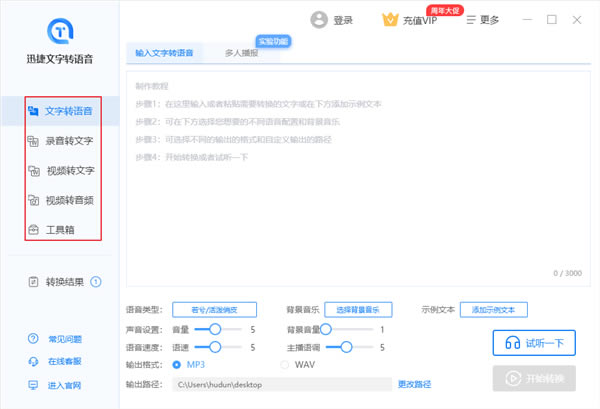Click the output path field
Image resolution: width=600 pixels, height=409 pixels.
282,385
